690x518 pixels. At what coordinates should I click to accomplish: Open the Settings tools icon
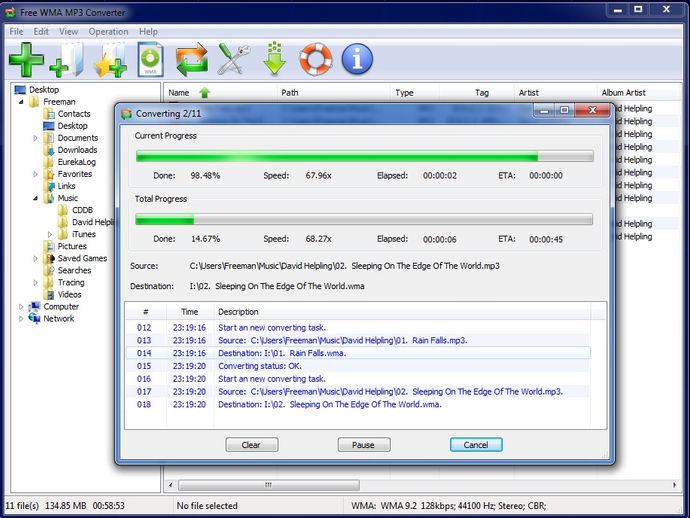click(233, 59)
